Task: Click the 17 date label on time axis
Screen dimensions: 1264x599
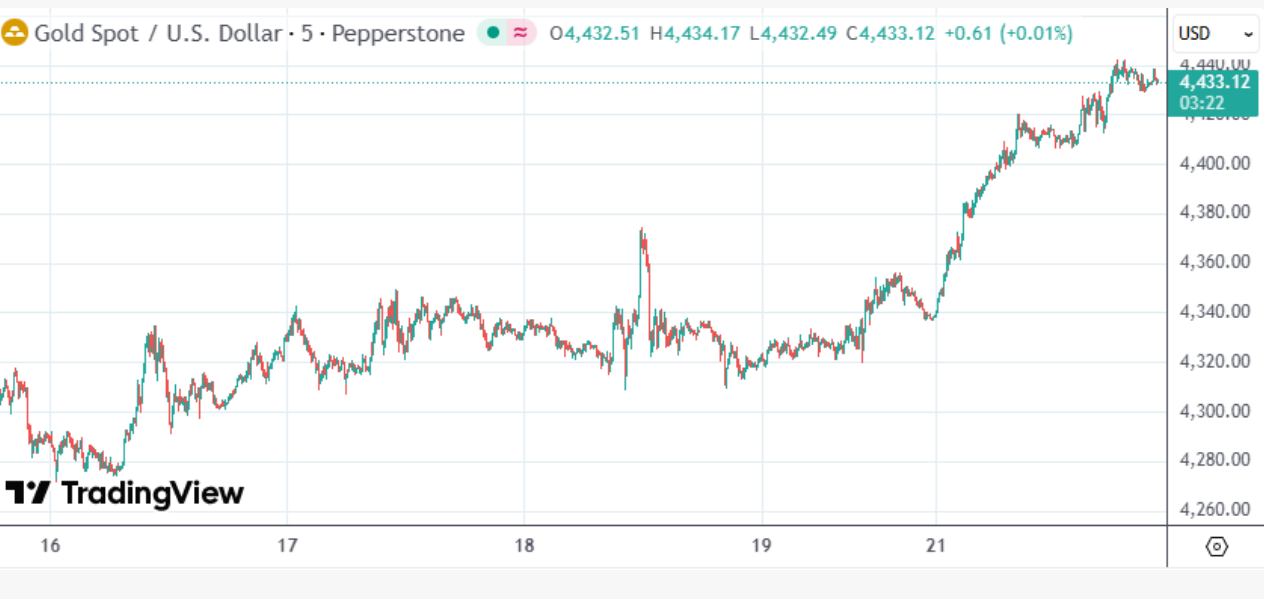Action: coord(287,546)
